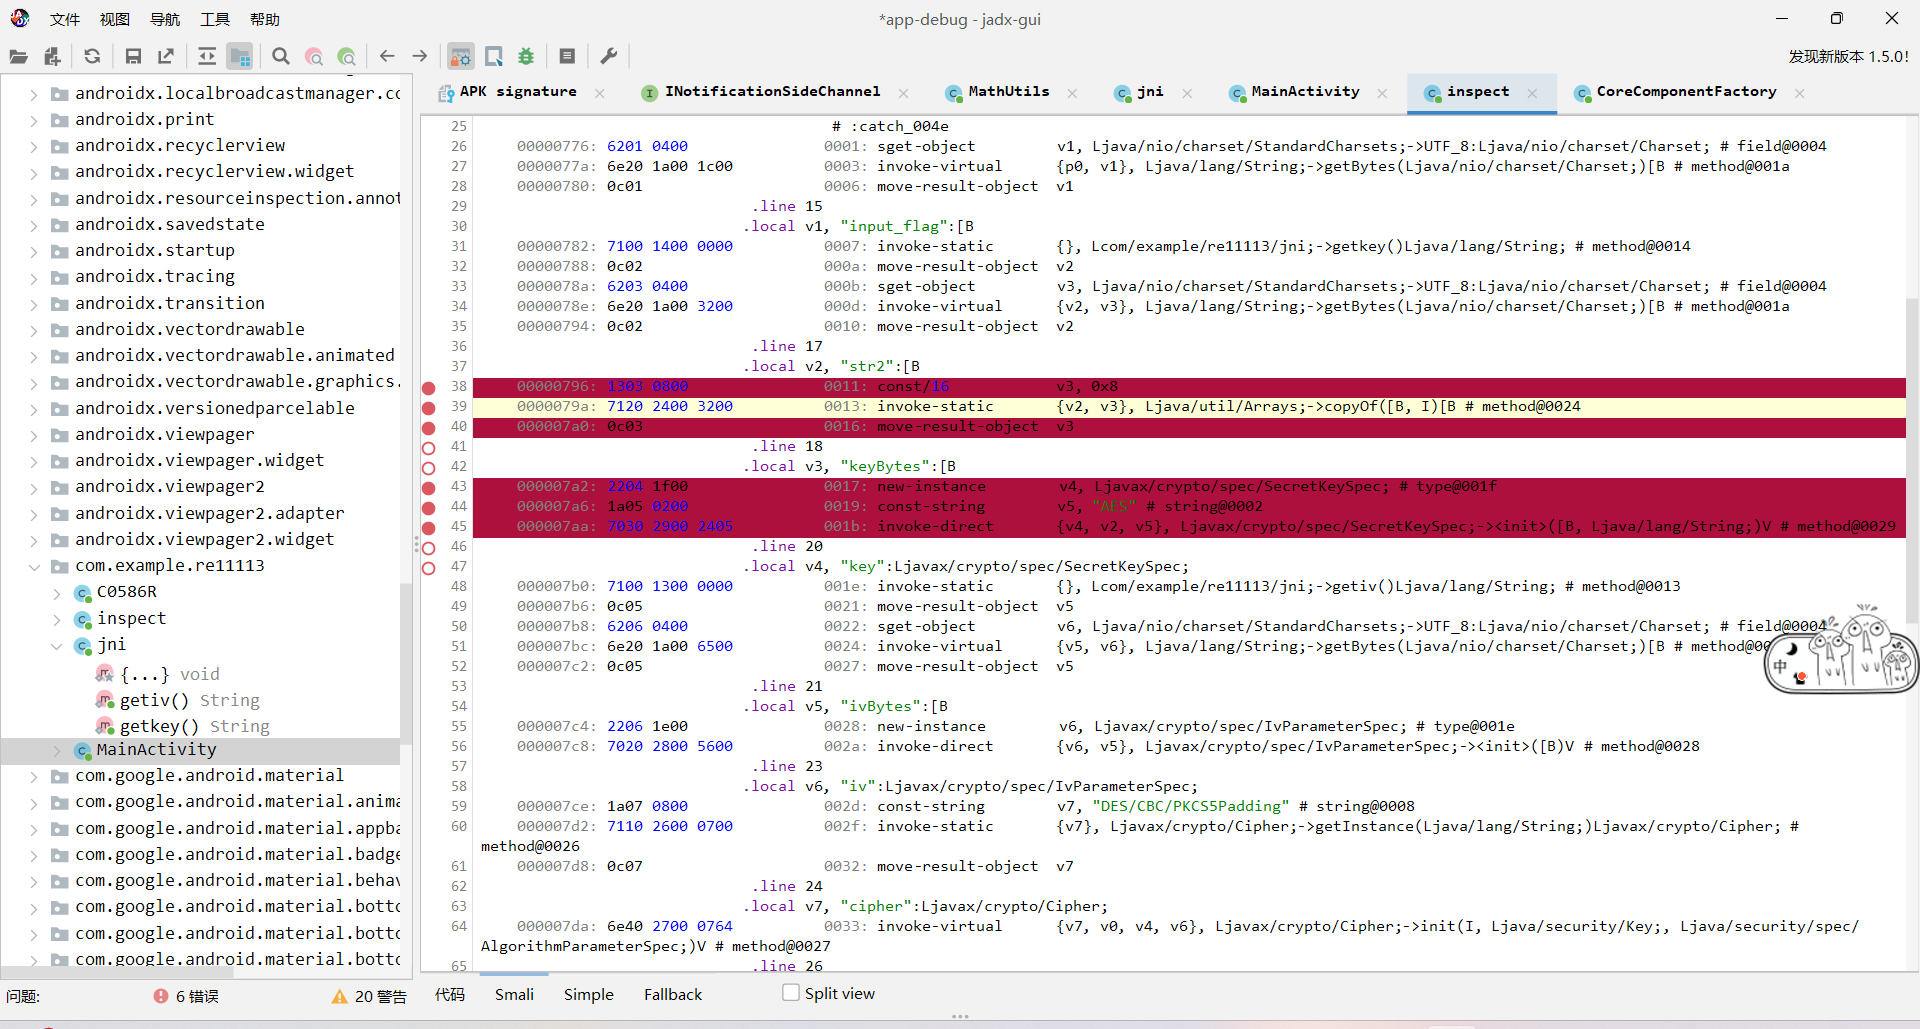Image resolution: width=1920 pixels, height=1029 pixels.
Task: Close the MathUtils tab
Action: click(1072, 93)
